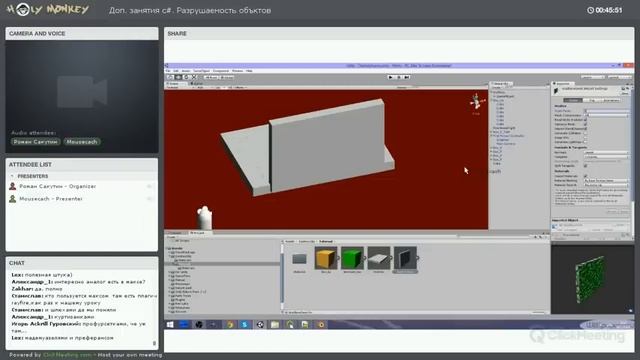
Task: Open the GameObject menu in Unity
Action: (201, 71)
